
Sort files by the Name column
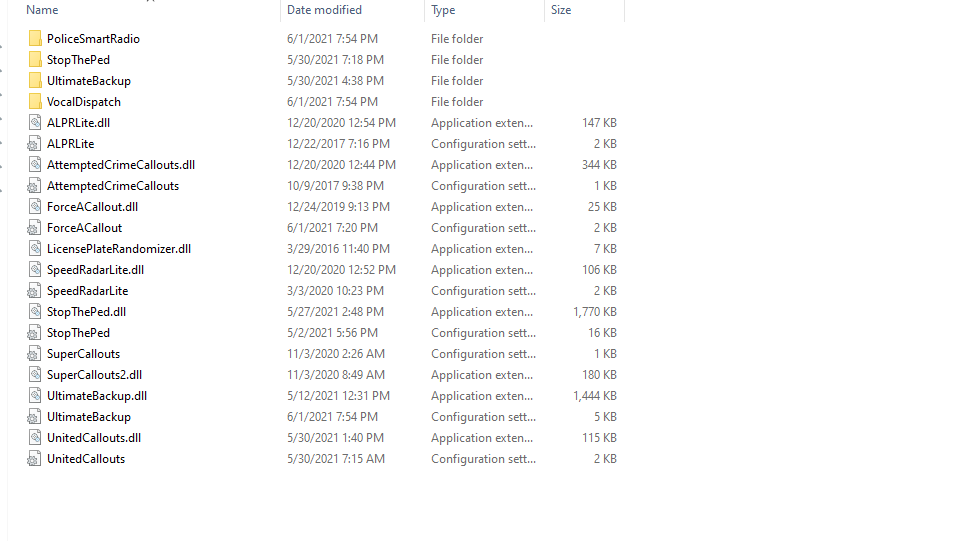(x=42, y=10)
